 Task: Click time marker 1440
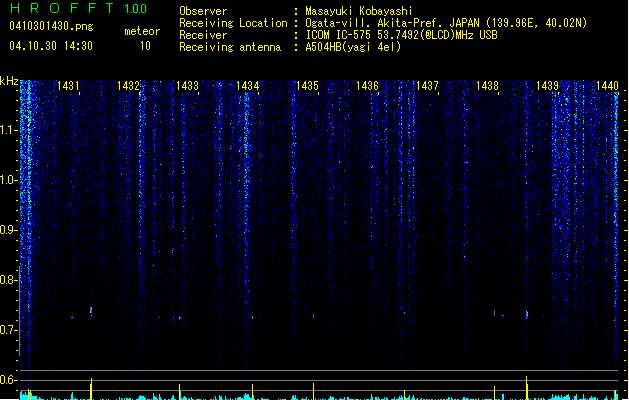(x=607, y=85)
